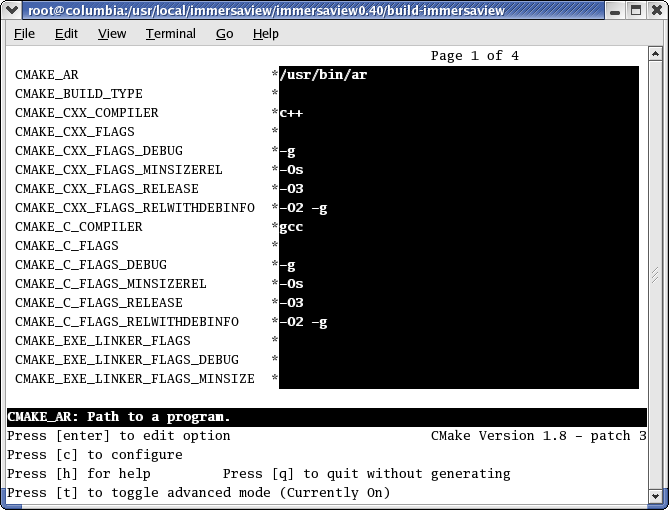Click the toggle advanced mode hint text
This screenshot has height=510, width=669.
tap(198, 493)
